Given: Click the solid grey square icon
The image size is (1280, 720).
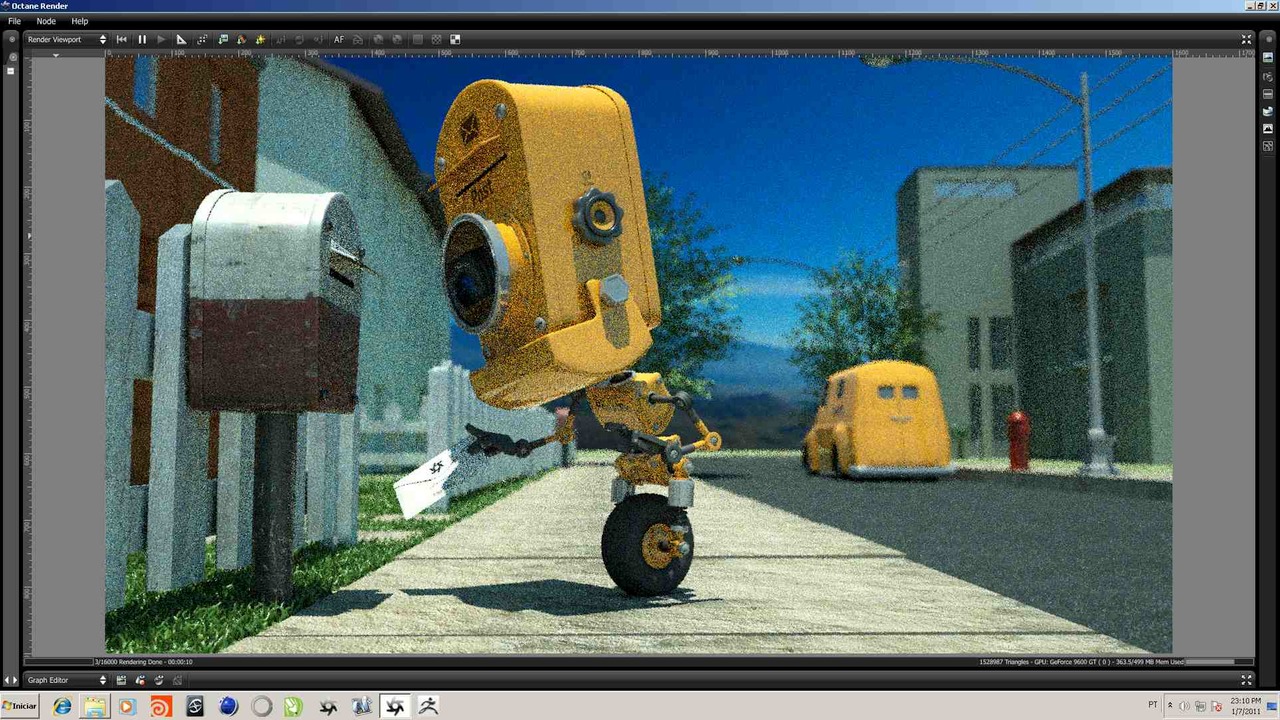Looking at the screenshot, I should click(417, 40).
